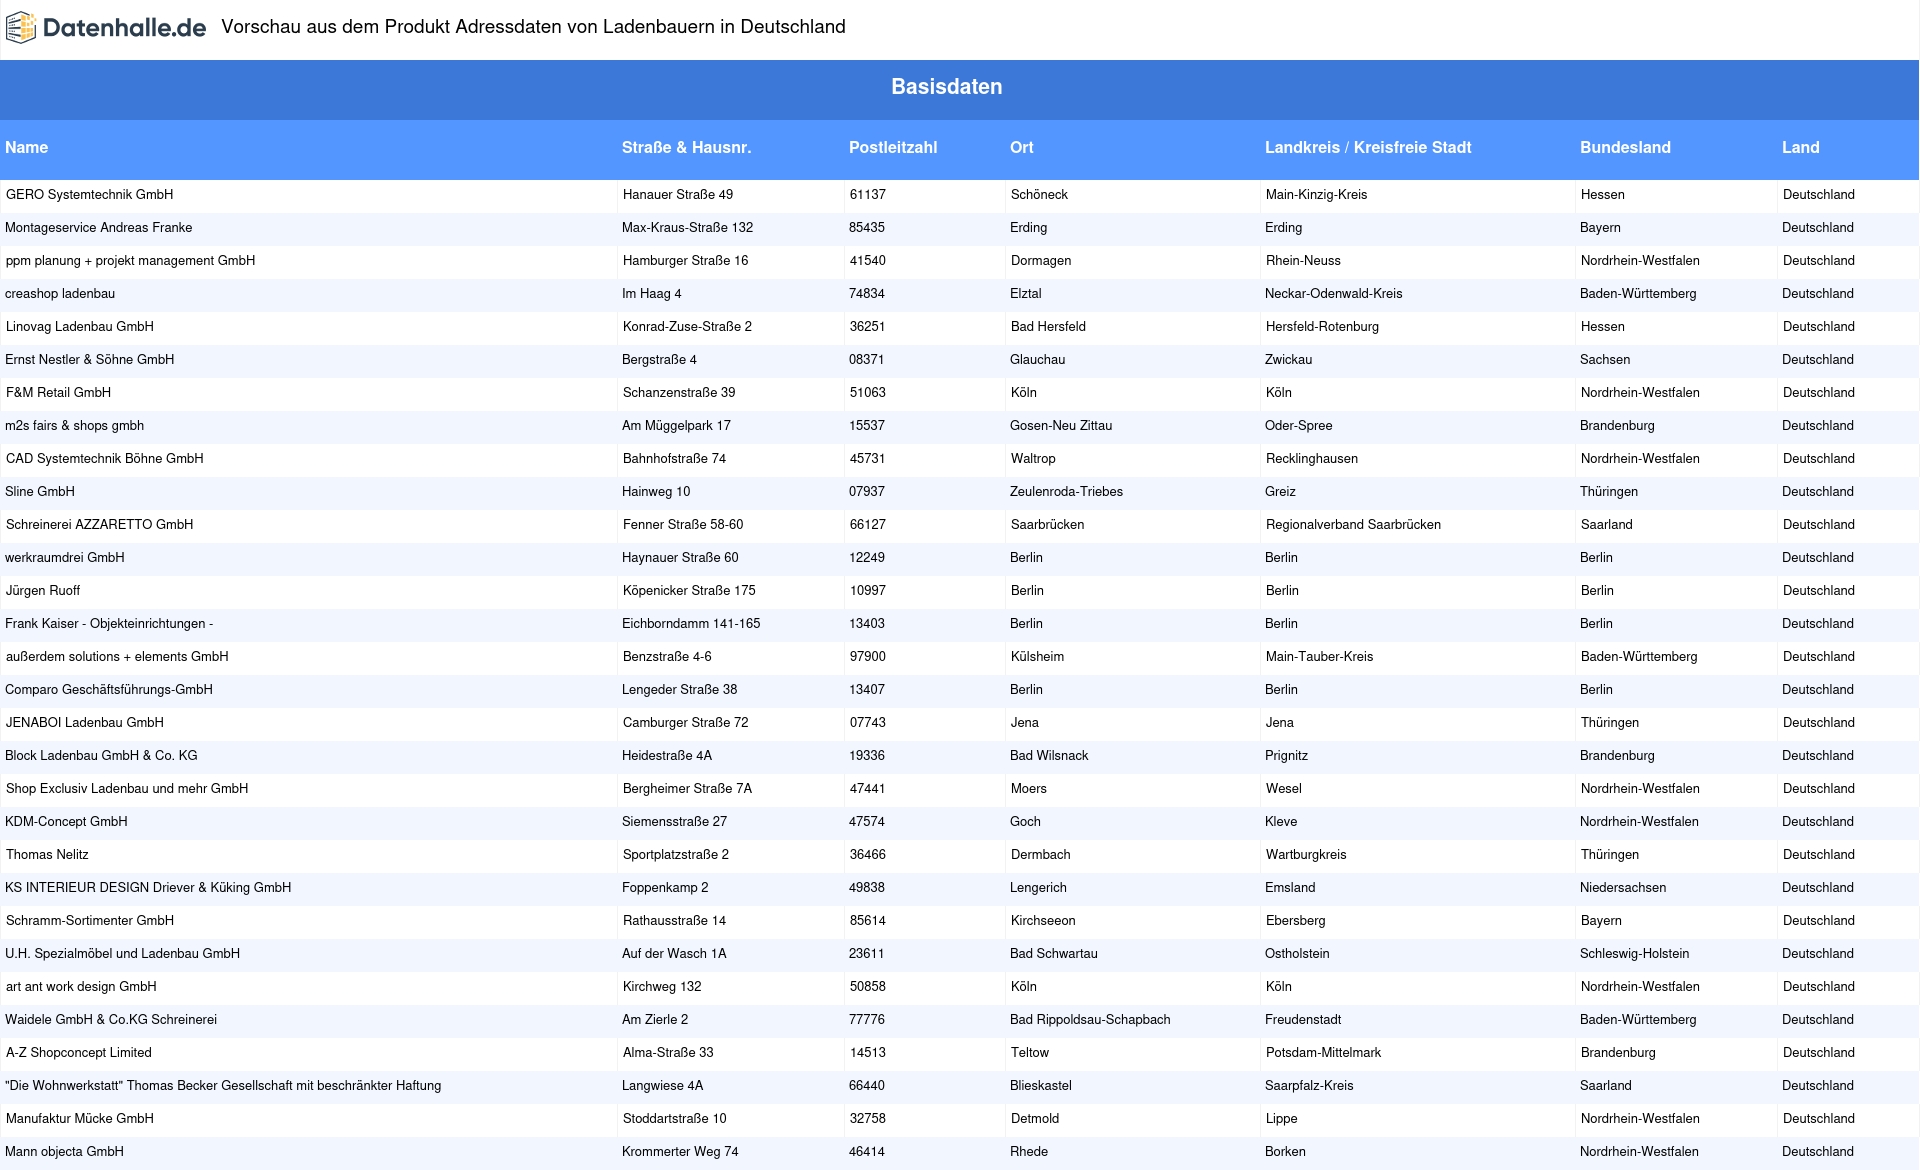Select CAD Systemtechnik Böhne GmbH
This screenshot has width=1920, height=1170.
[105, 458]
